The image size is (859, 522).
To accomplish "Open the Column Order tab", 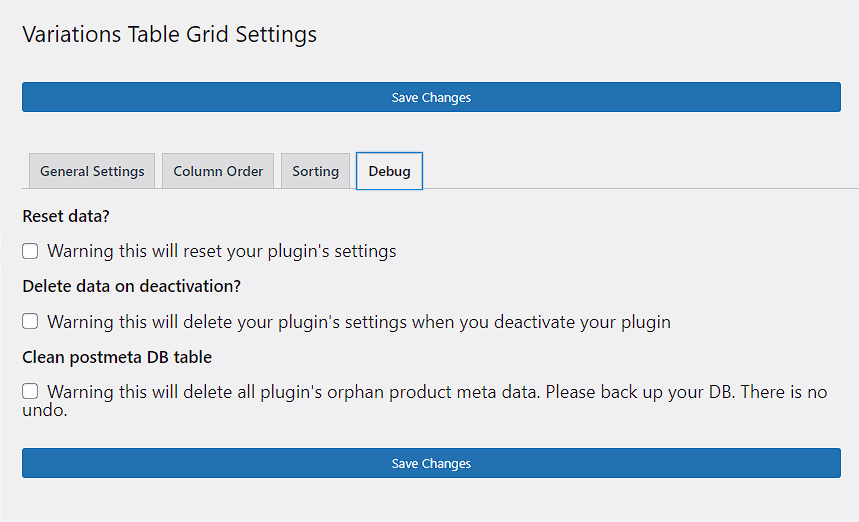I will 218,171.
